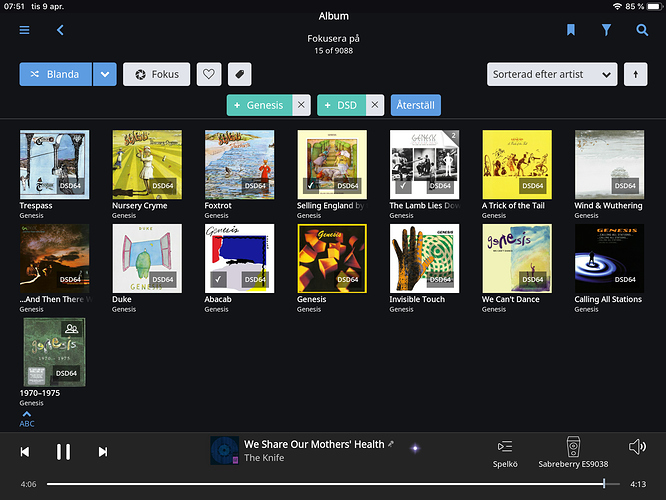The image size is (666, 500).
Task: Remove the Genesis focus filter
Action: pos(301,105)
